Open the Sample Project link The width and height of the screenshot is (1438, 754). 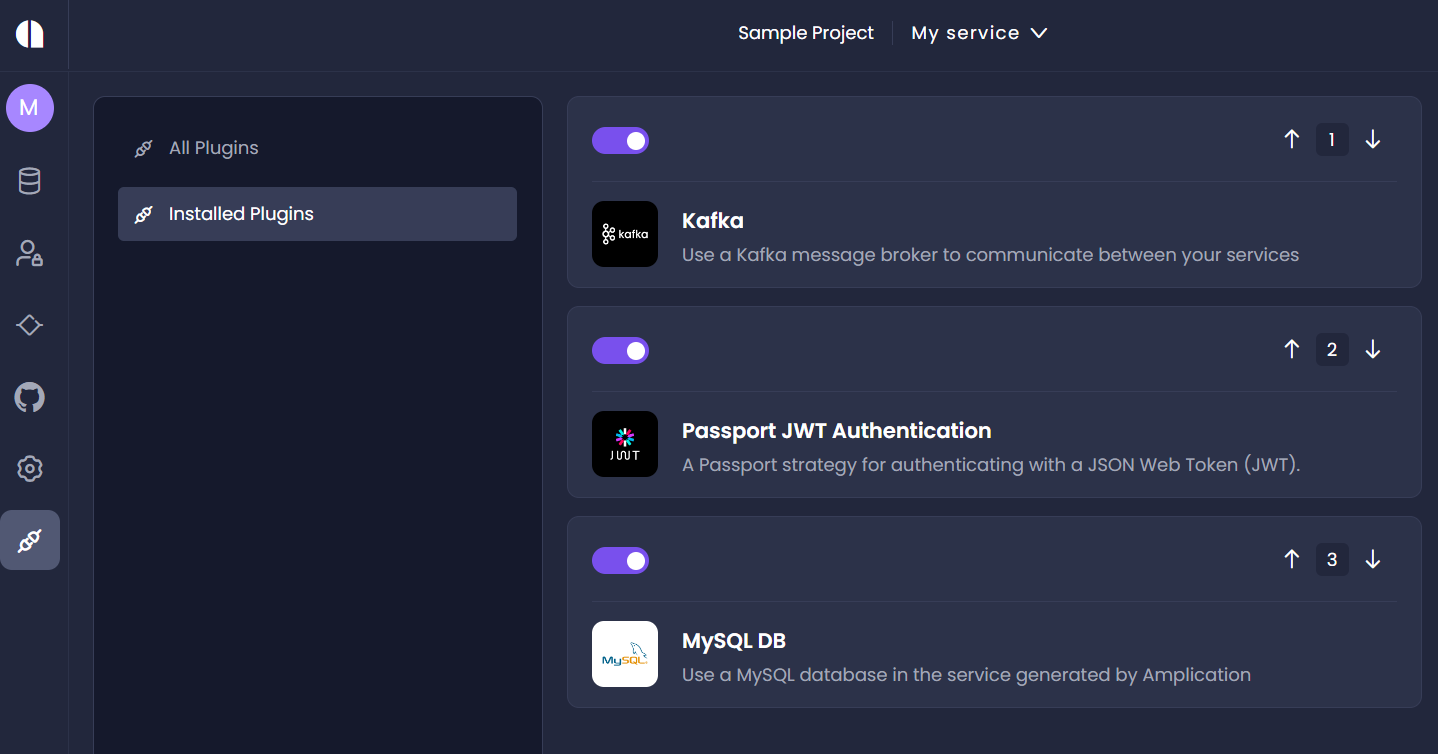805,33
